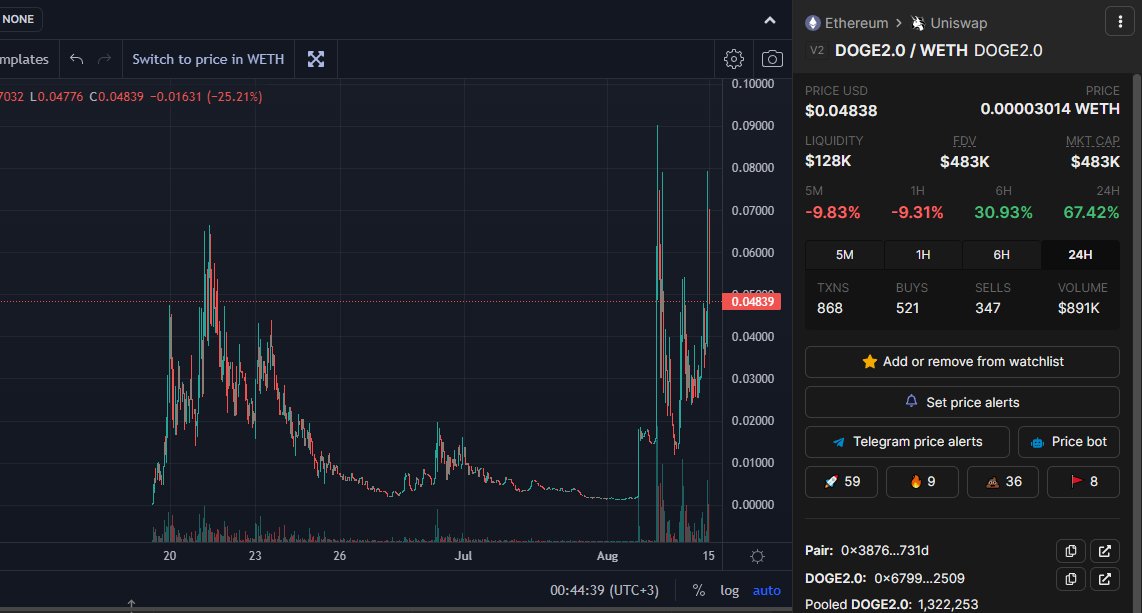Image resolution: width=1142 pixels, height=613 pixels.
Task: Toggle percent scale on the chart
Action: tap(698, 590)
